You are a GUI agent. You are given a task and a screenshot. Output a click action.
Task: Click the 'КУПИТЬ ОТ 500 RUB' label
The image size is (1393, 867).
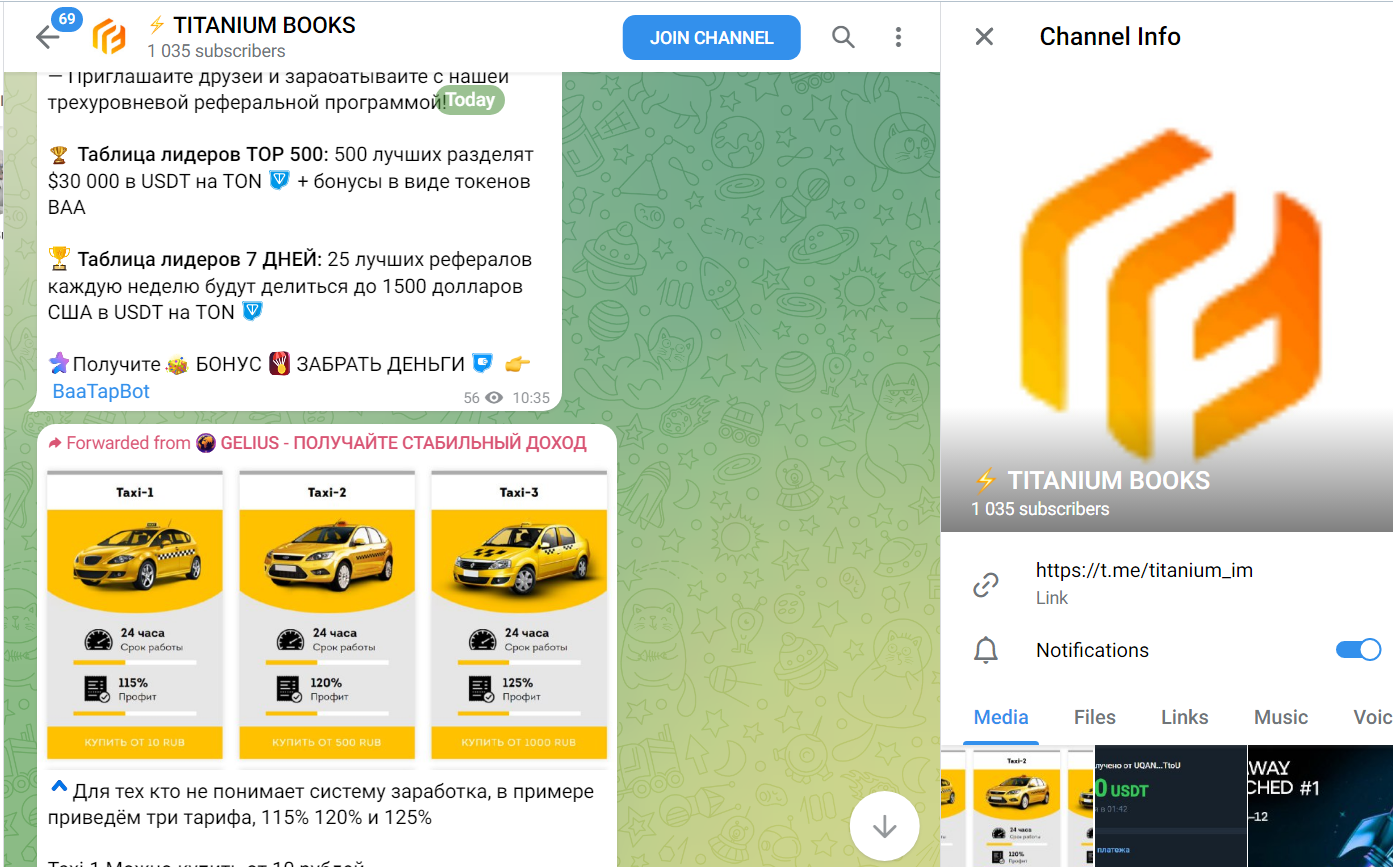tap(327, 743)
